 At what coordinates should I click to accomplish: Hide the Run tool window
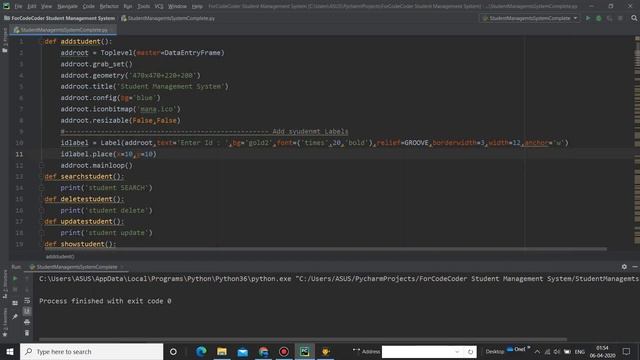coord(635,267)
